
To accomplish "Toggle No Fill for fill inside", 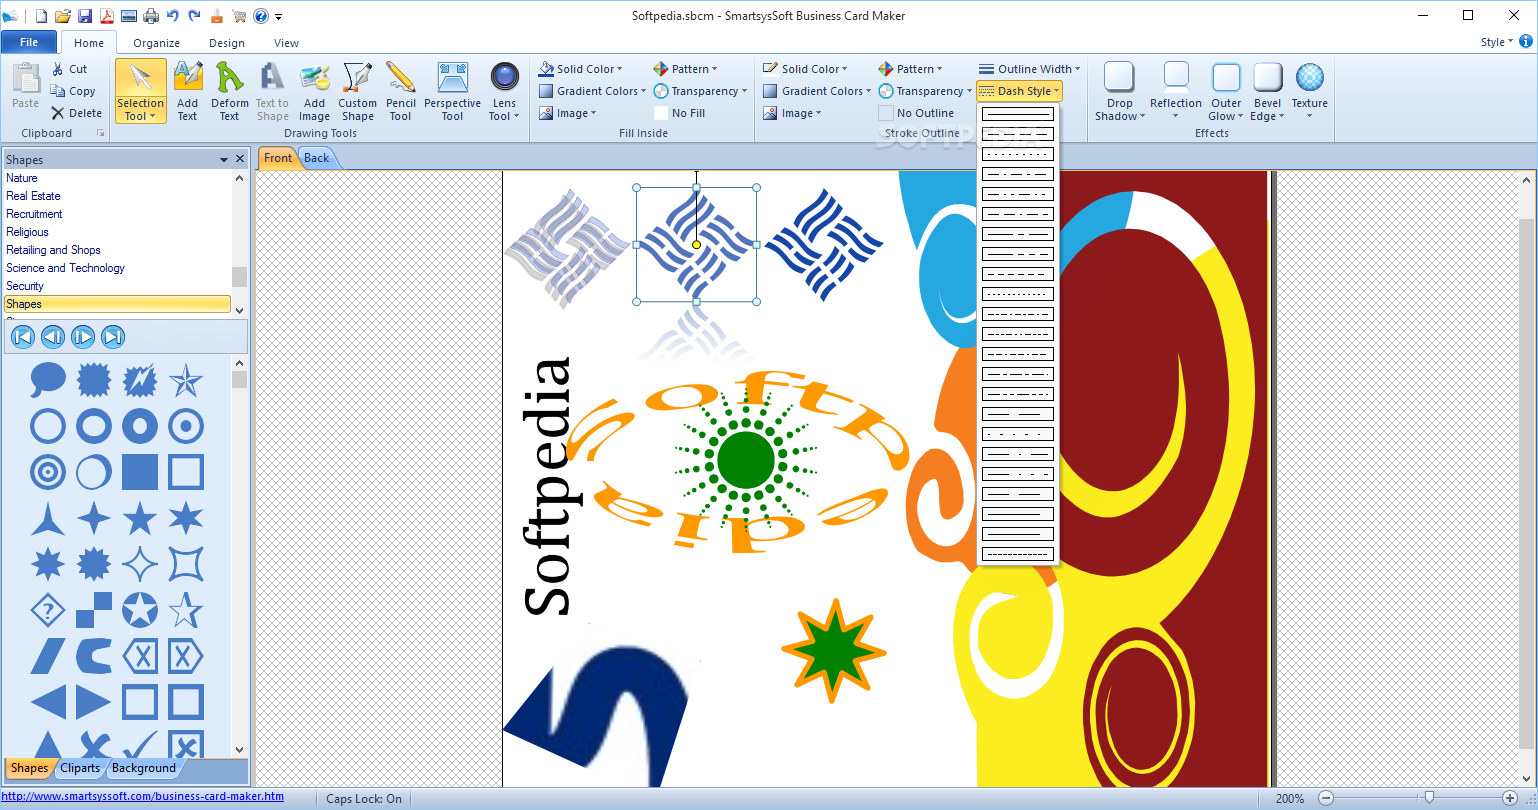I will 679,113.
